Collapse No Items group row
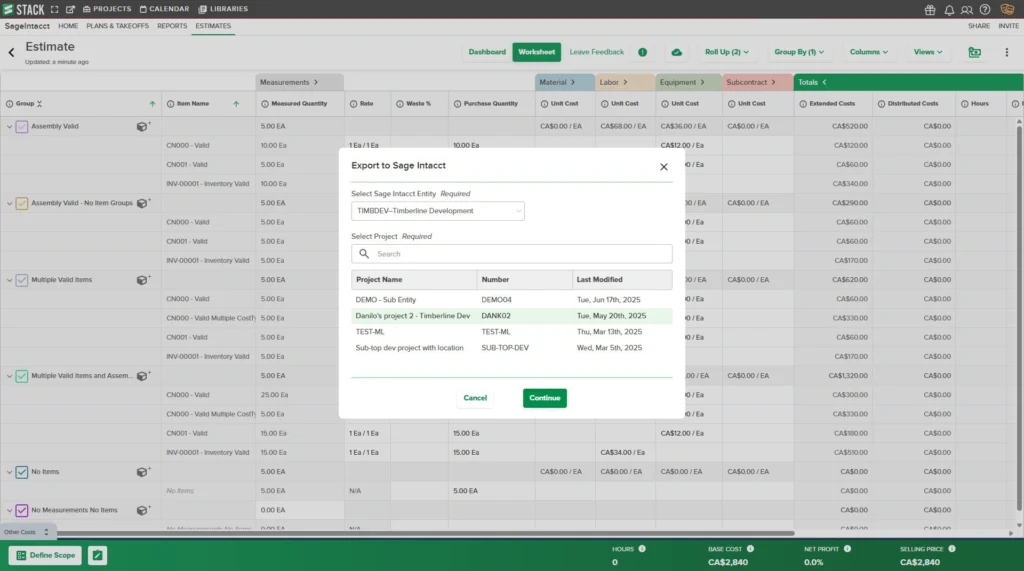This screenshot has height=571, width=1024. (9, 472)
